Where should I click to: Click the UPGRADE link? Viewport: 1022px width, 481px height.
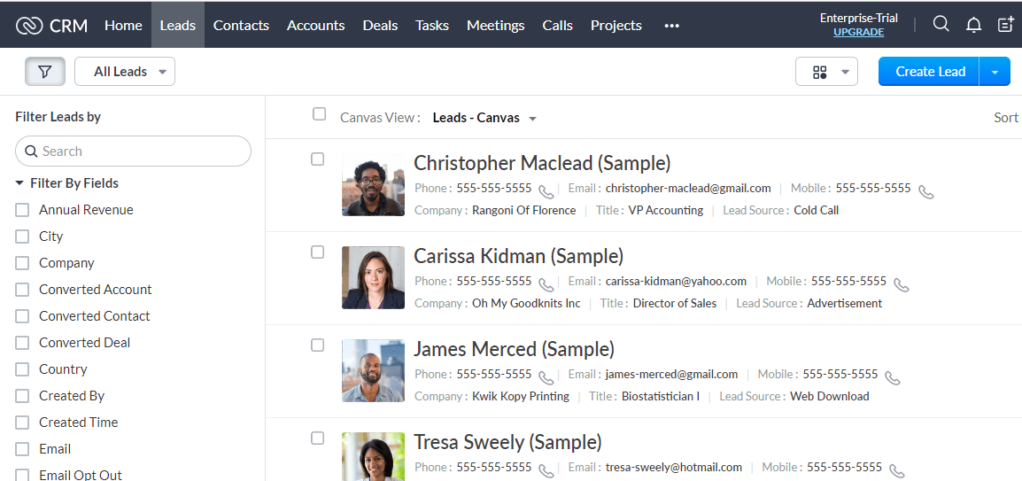pos(858,33)
